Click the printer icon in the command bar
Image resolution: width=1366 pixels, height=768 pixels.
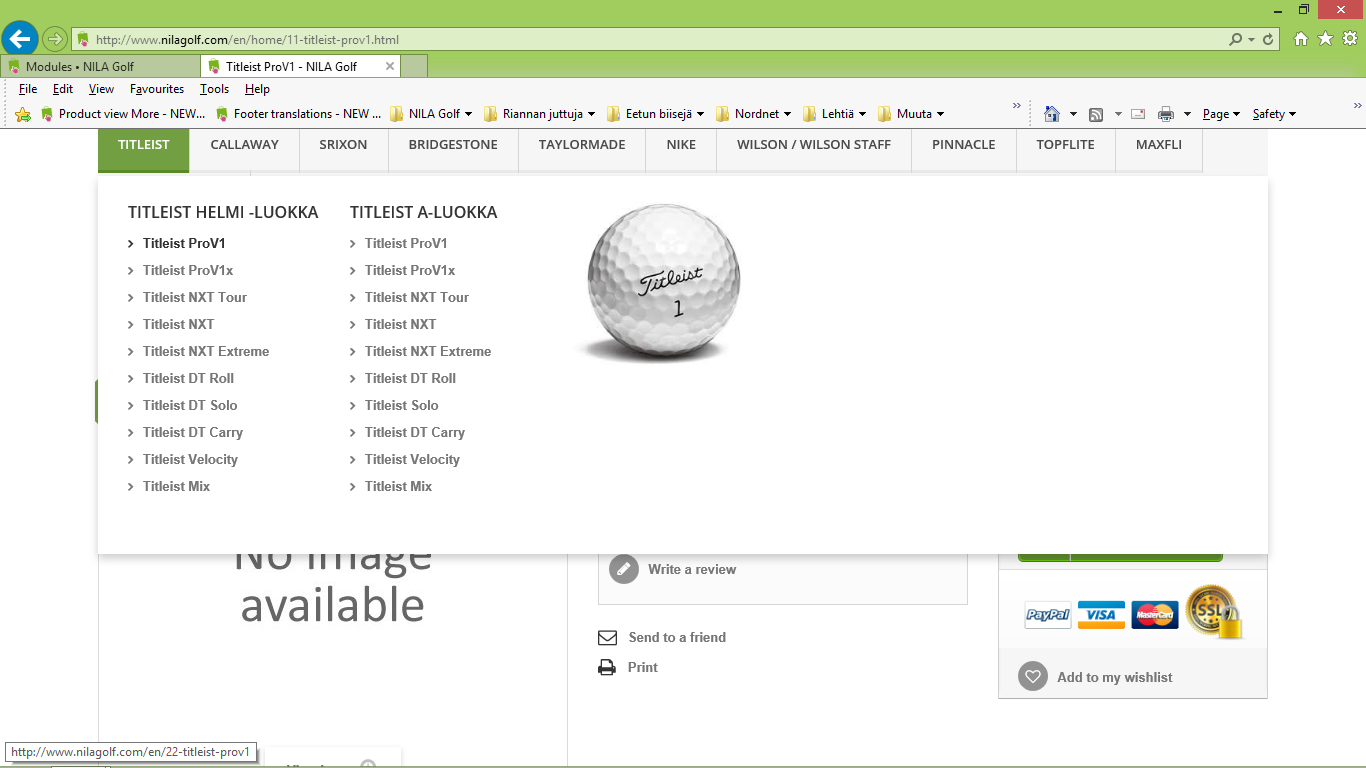[1166, 114]
